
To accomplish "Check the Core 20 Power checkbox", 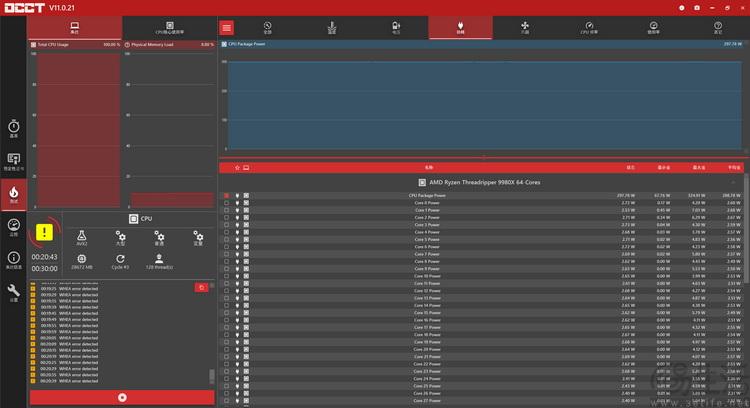I will pyautogui.click(x=226, y=349).
